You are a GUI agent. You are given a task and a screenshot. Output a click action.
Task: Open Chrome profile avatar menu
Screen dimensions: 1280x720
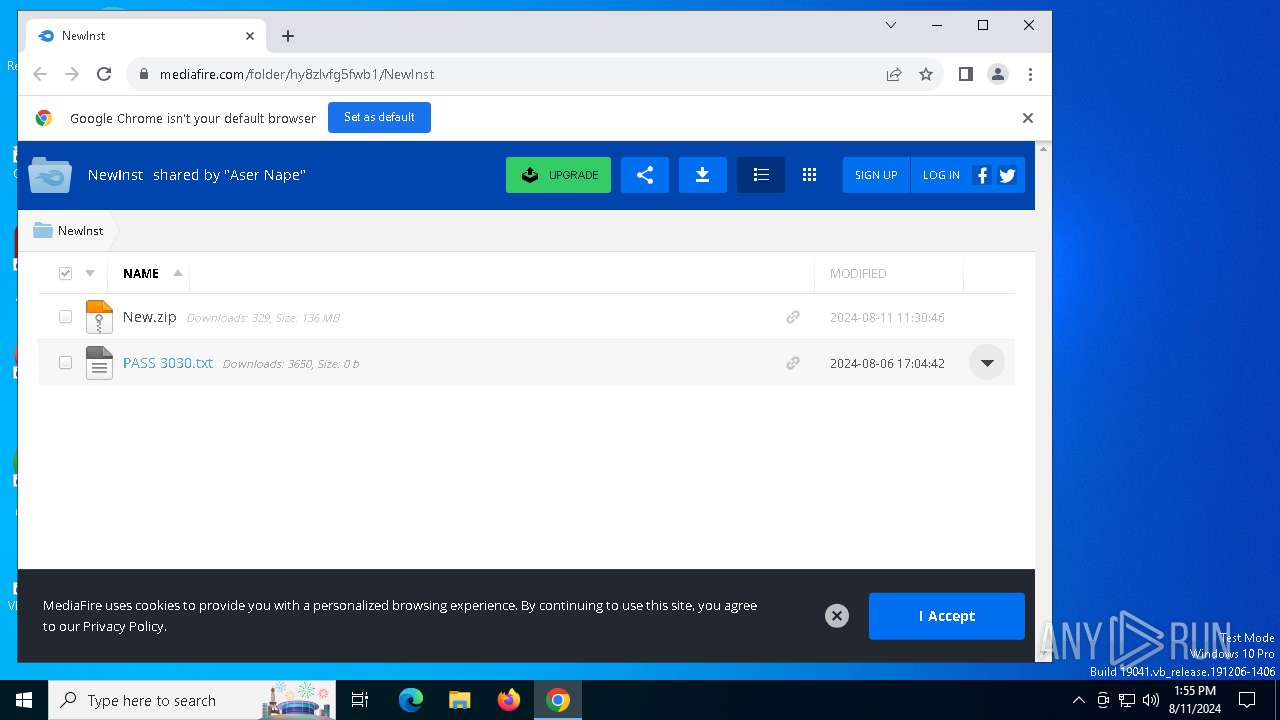coord(998,74)
